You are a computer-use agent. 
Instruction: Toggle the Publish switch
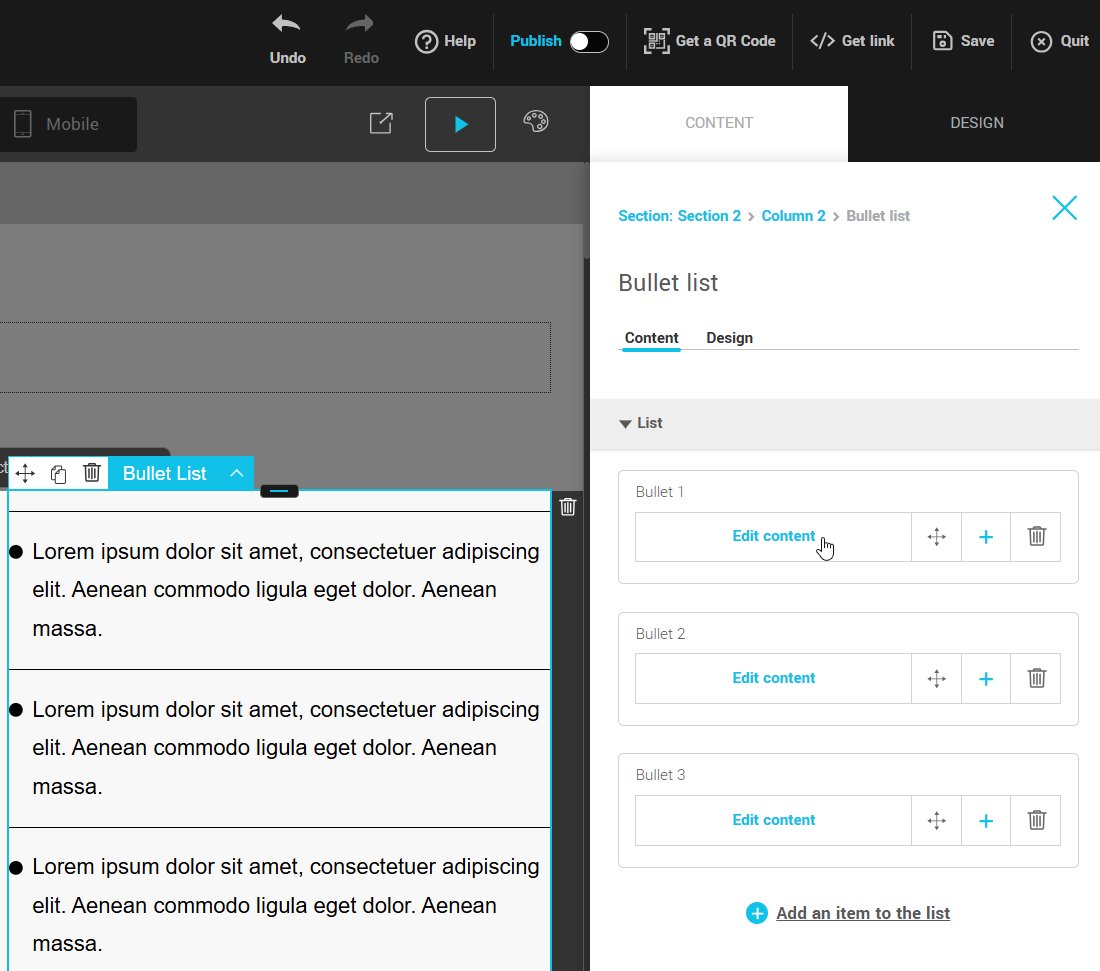[x=588, y=41]
